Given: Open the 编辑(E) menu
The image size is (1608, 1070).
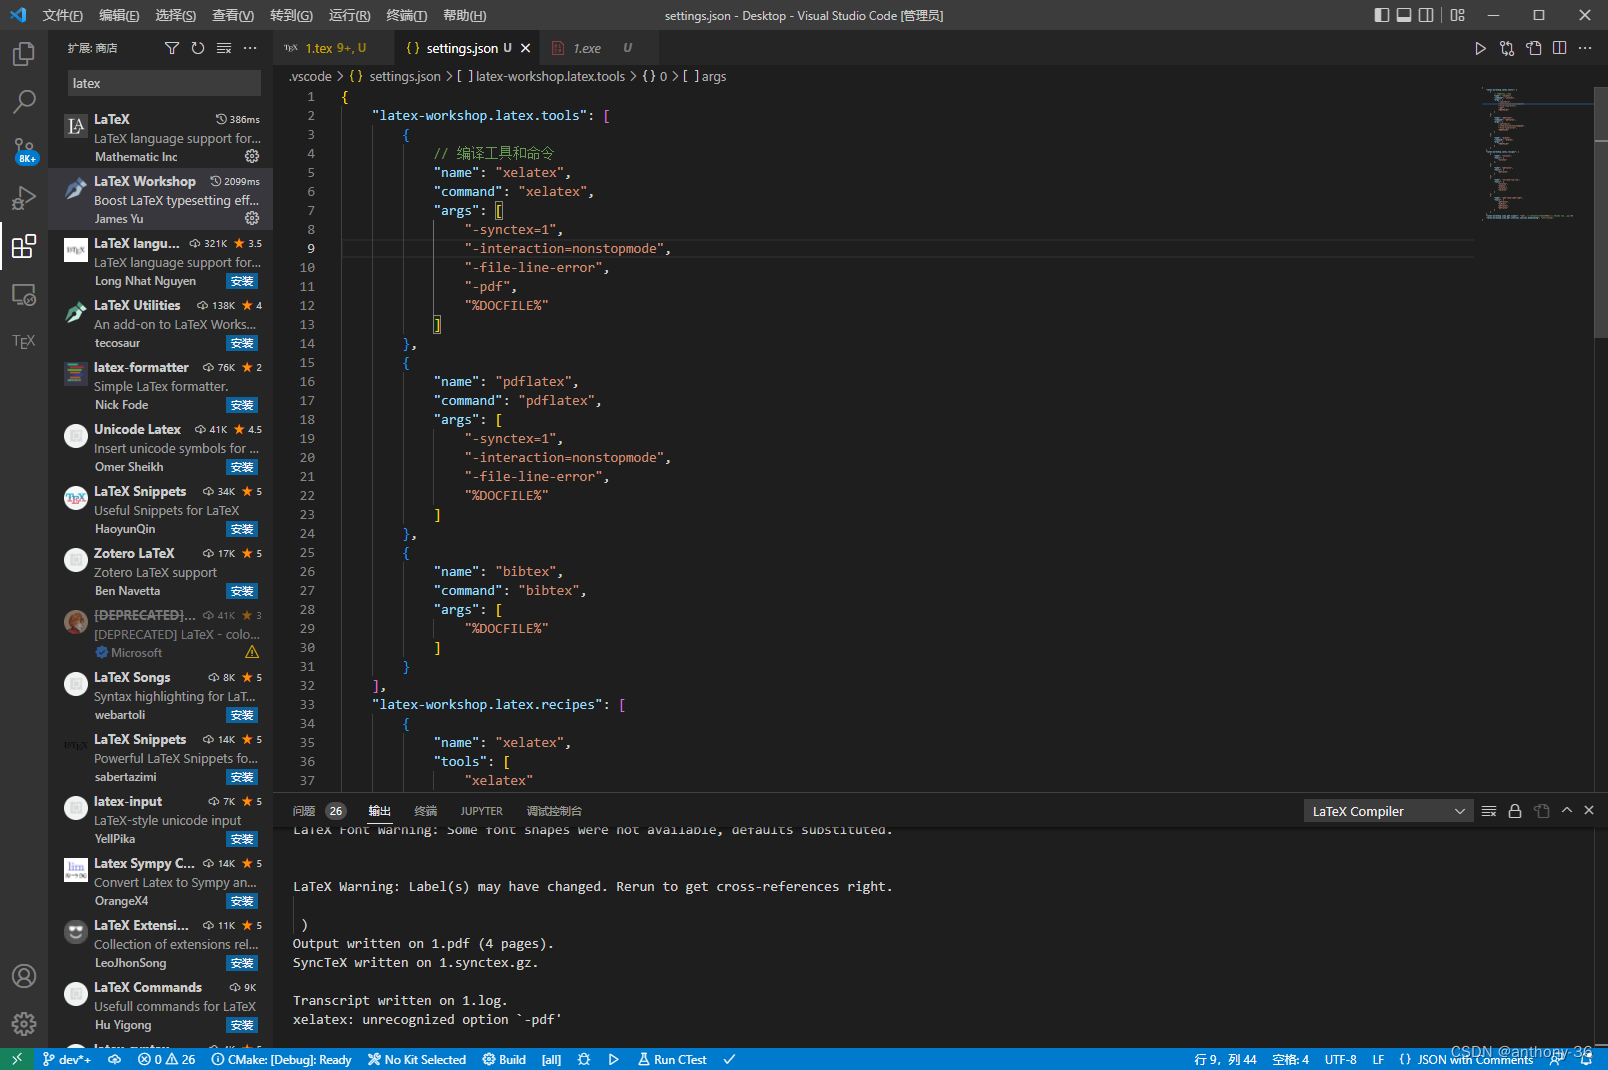Looking at the screenshot, I should tap(119, 15).
